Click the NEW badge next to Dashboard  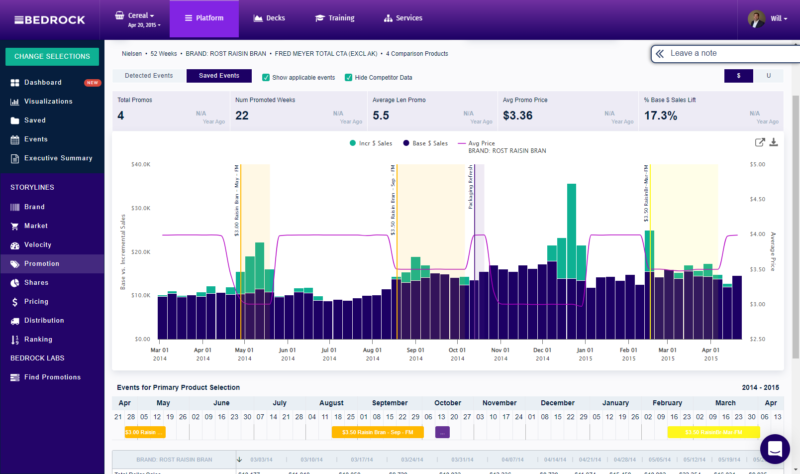[92, 83]
